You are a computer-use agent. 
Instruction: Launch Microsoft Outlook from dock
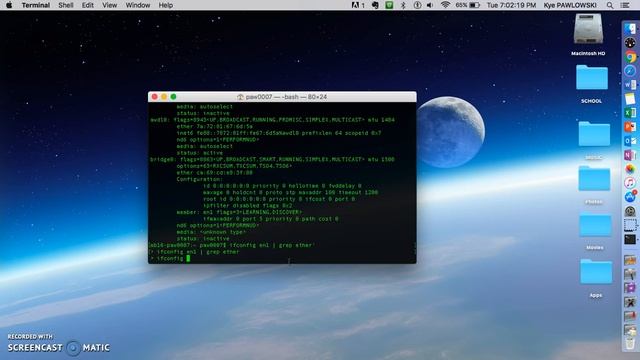[630, 141]
